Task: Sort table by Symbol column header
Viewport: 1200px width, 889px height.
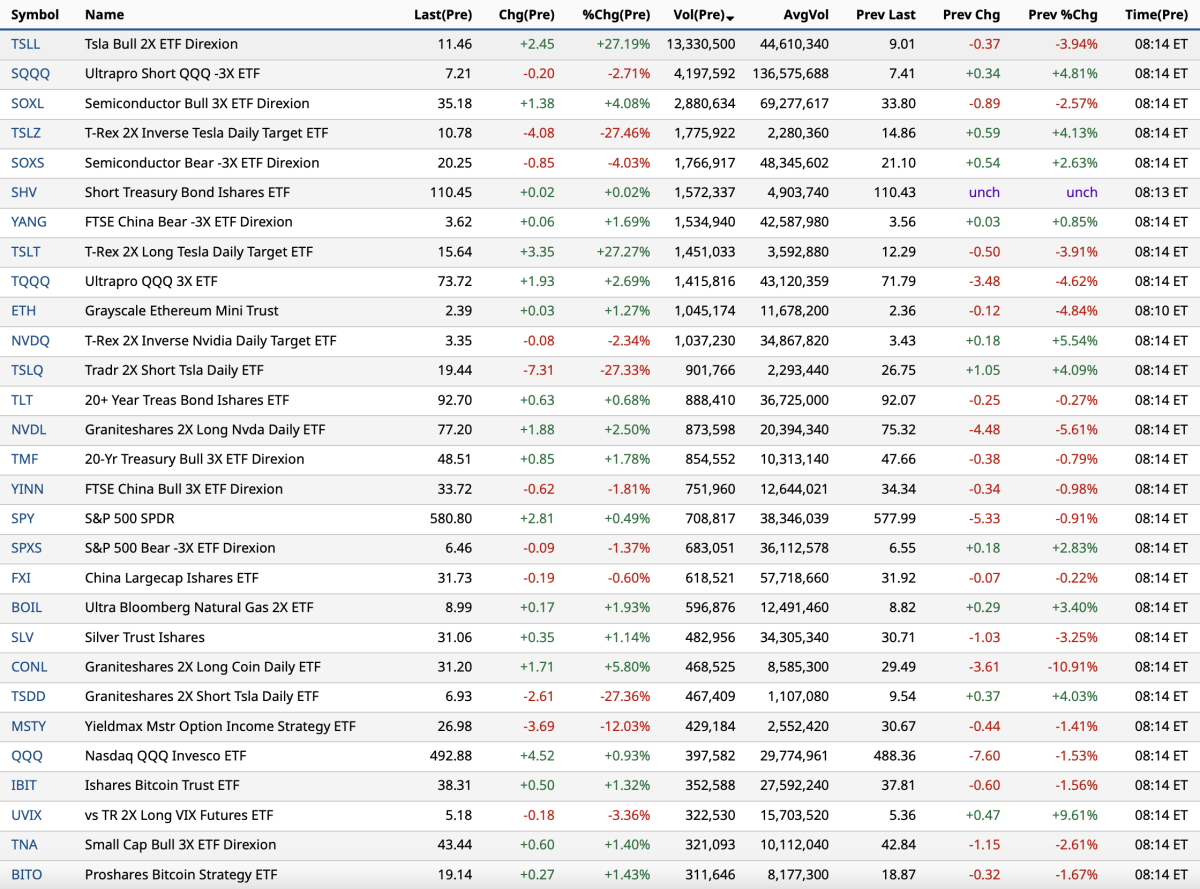Action: coord(35,15)
